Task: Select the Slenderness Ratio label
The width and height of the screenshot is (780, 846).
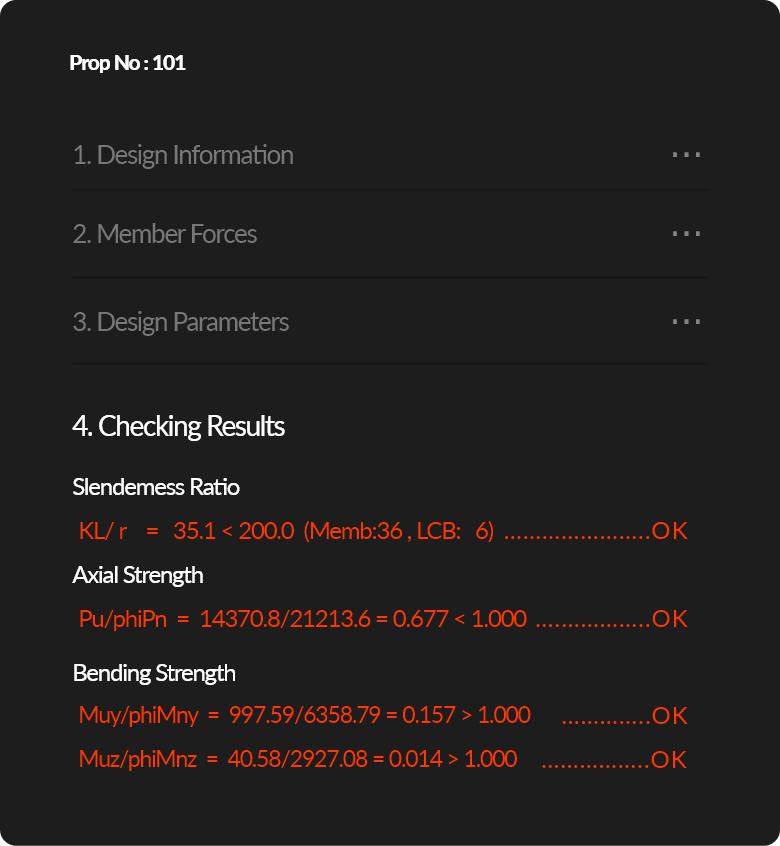Action: [156, 487]
